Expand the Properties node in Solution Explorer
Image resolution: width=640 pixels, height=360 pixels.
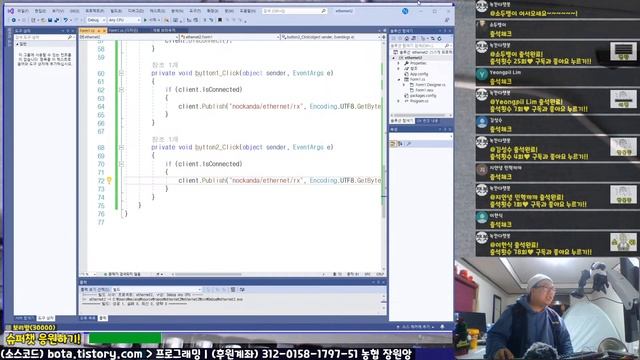[399, 63]
